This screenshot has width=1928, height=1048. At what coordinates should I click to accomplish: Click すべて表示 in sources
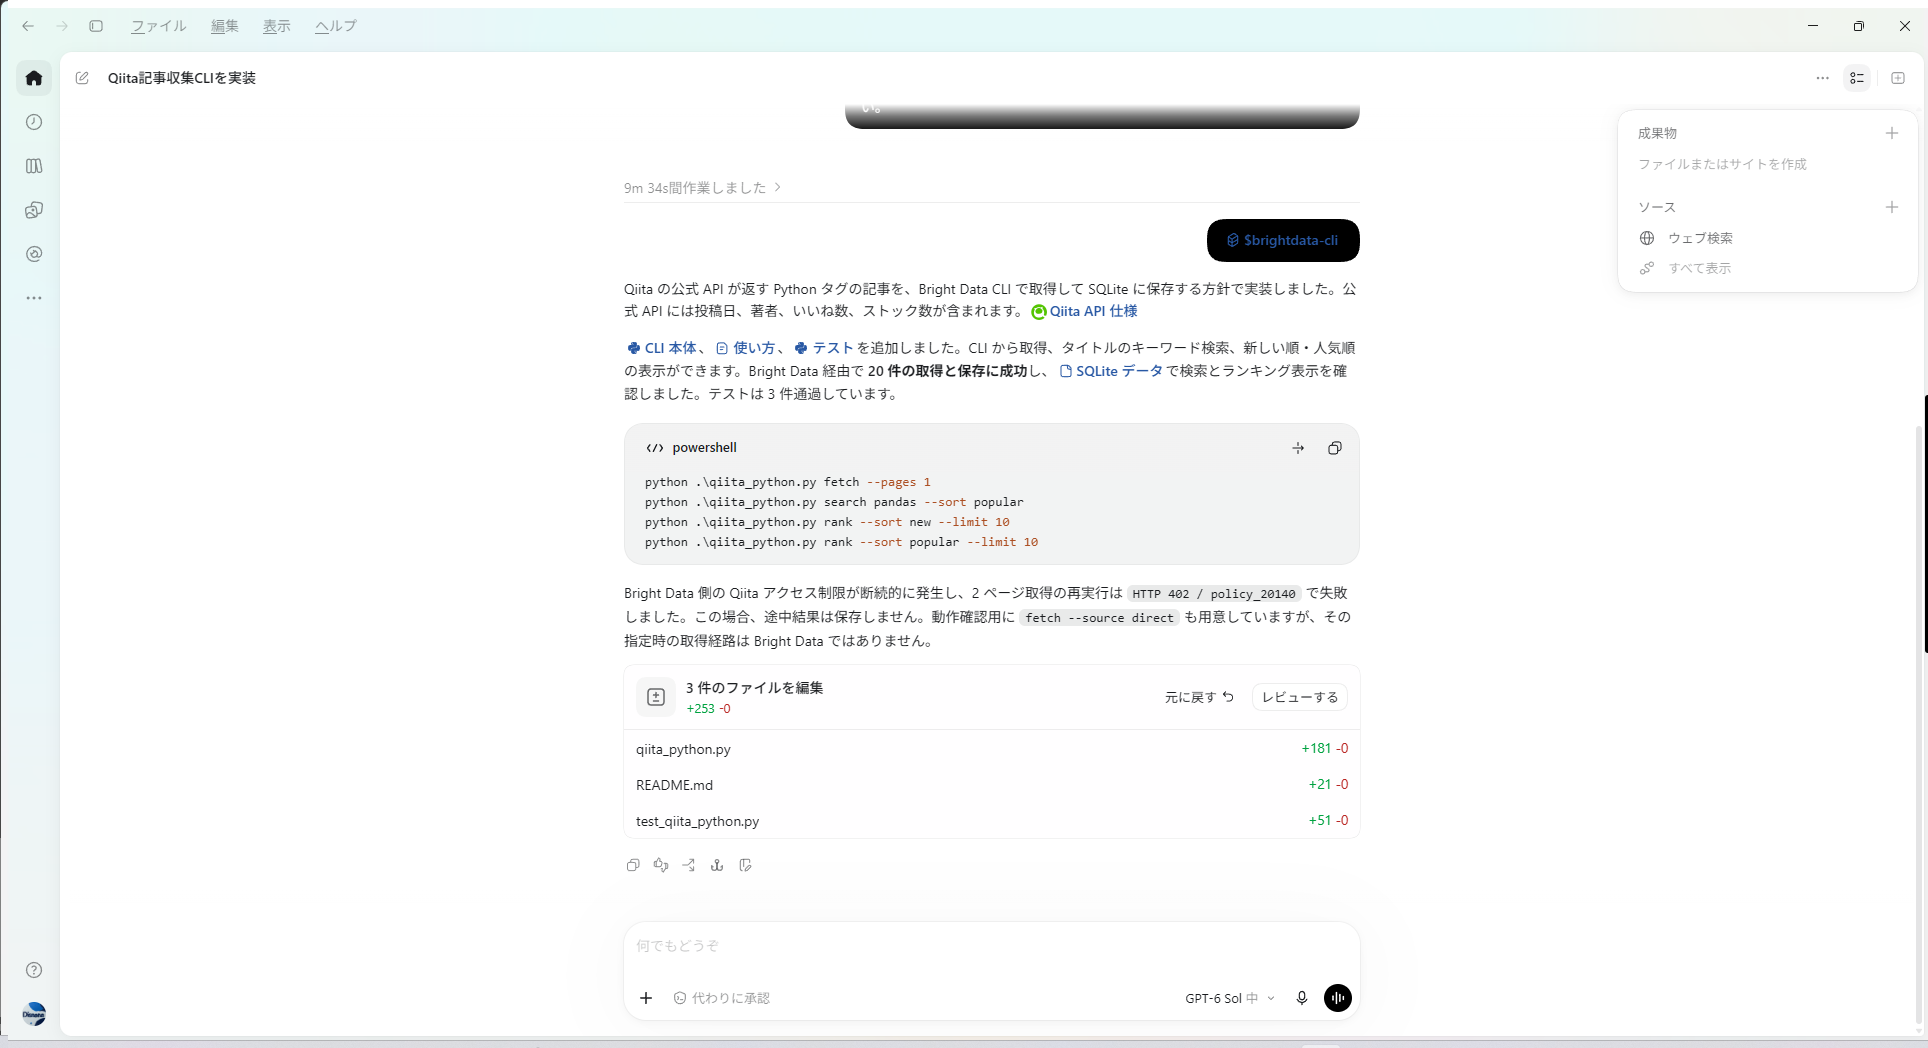pyautogui.click(x=1686, y=268)
